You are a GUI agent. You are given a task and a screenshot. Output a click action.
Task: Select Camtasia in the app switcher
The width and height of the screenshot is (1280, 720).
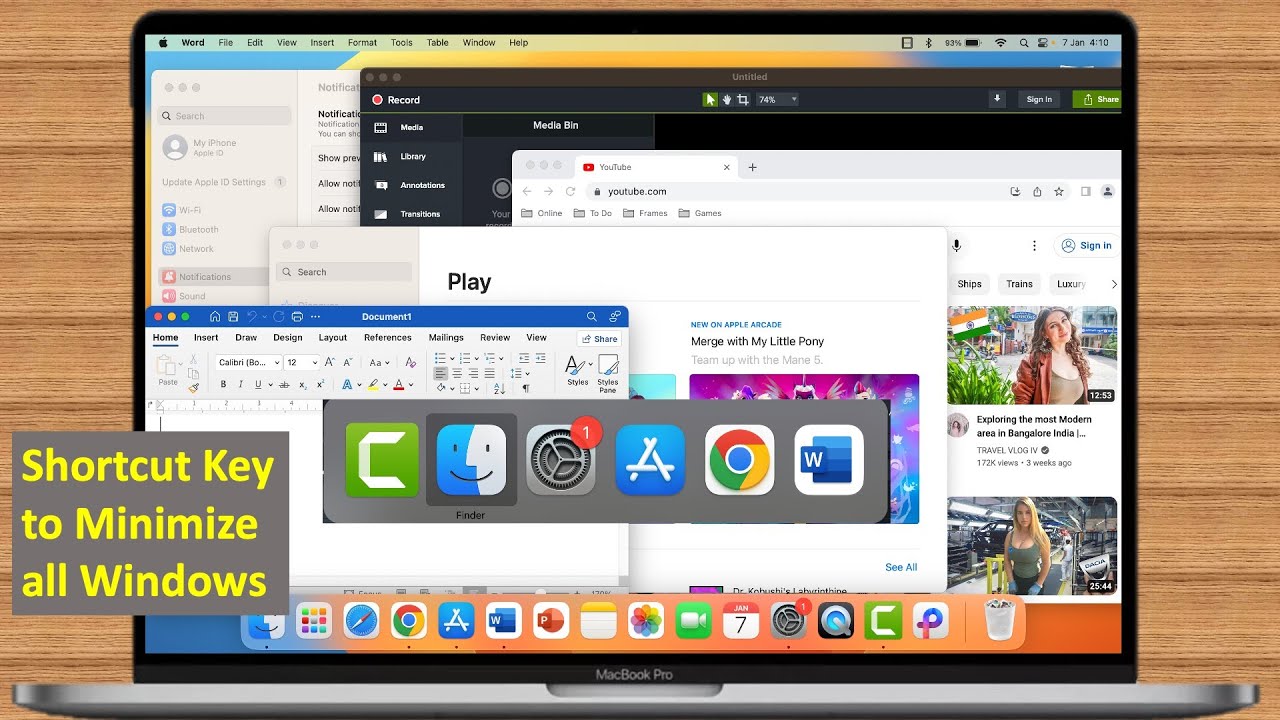(382, 460)
